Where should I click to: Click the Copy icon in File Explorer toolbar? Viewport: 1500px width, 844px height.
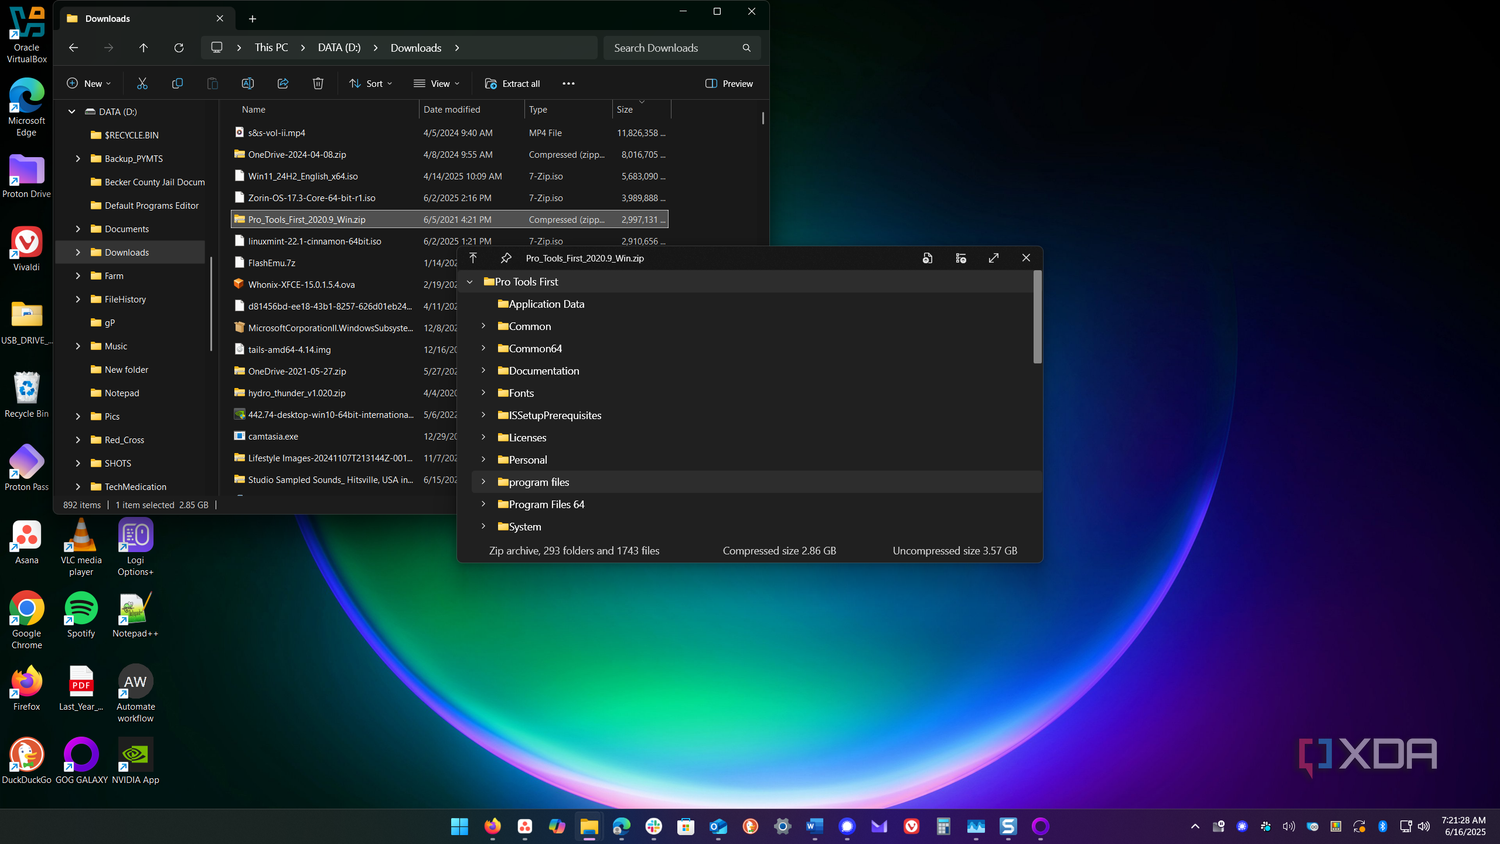pos(177,84)
